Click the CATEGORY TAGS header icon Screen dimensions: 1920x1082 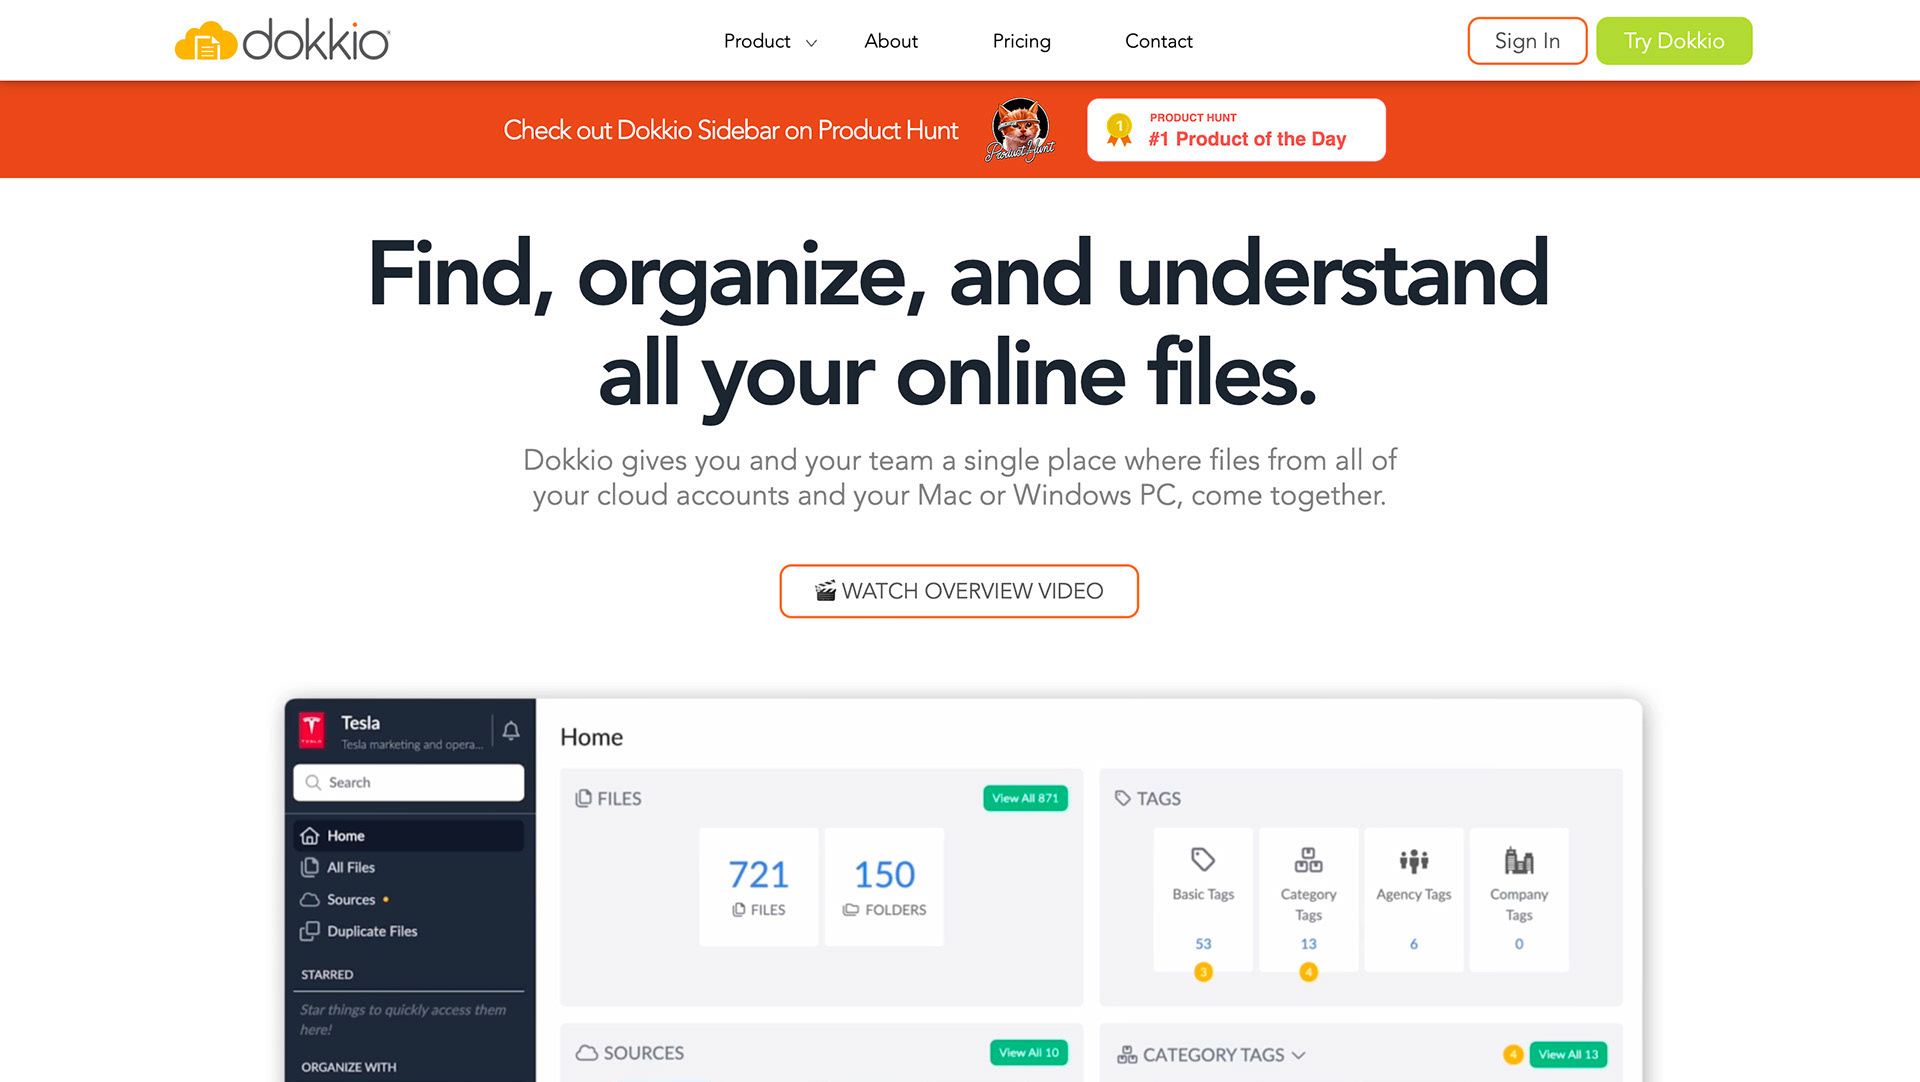point(1127,1054)
